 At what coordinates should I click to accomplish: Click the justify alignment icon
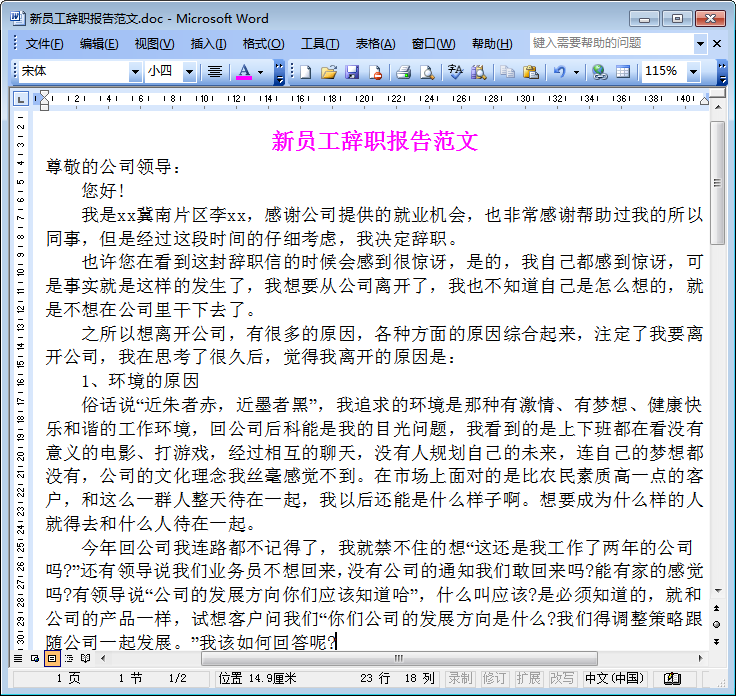point(215,72)
